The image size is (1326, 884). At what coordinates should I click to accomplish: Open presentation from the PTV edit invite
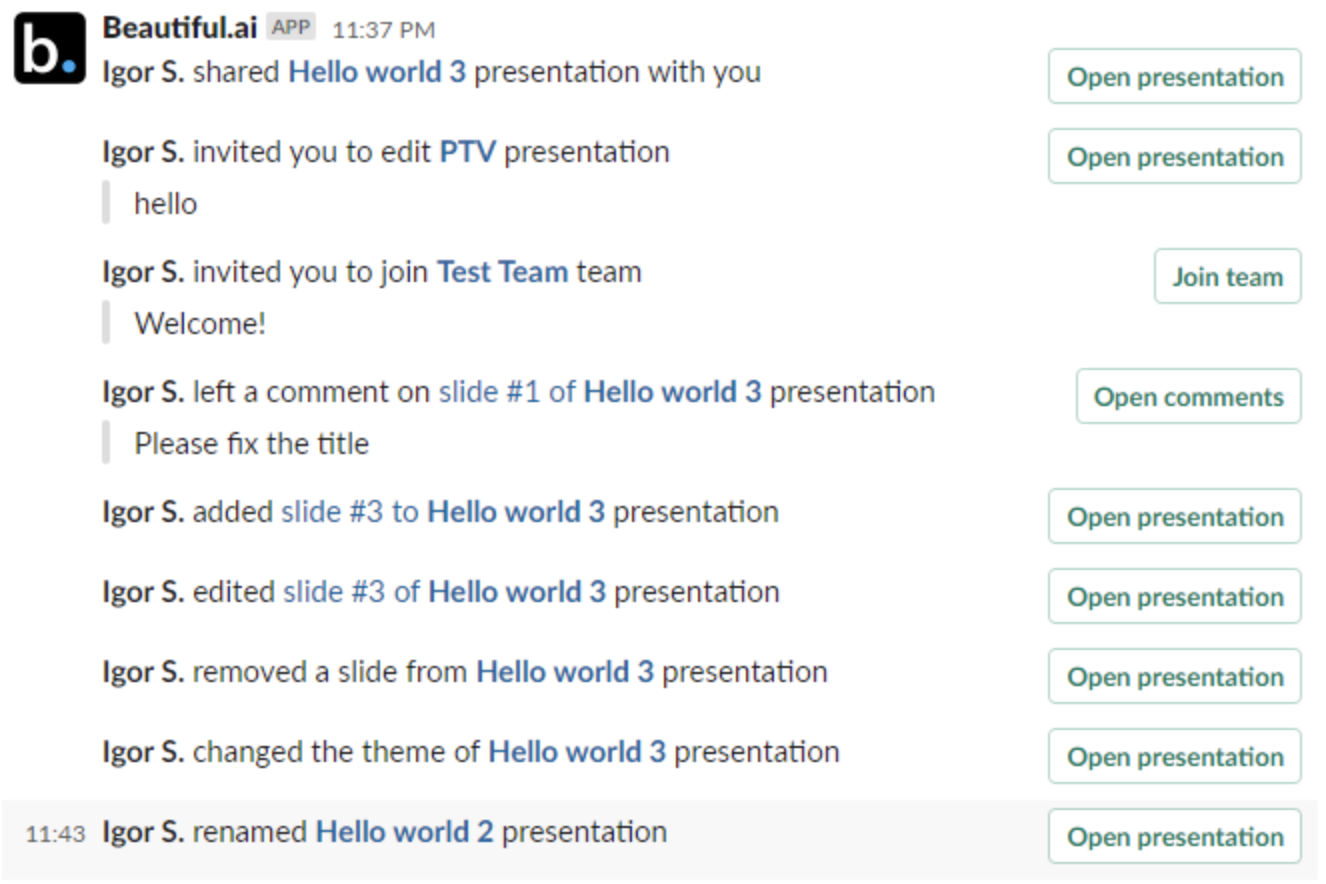pyautogui.click(x=1175, y=157)
